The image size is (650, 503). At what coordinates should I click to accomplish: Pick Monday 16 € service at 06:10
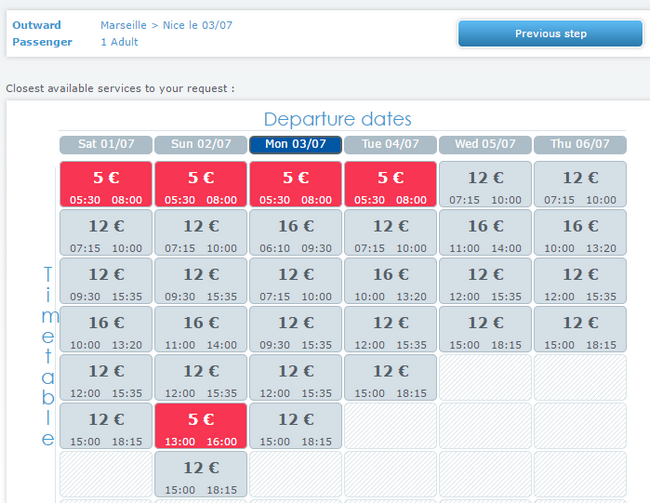[296, 232]
